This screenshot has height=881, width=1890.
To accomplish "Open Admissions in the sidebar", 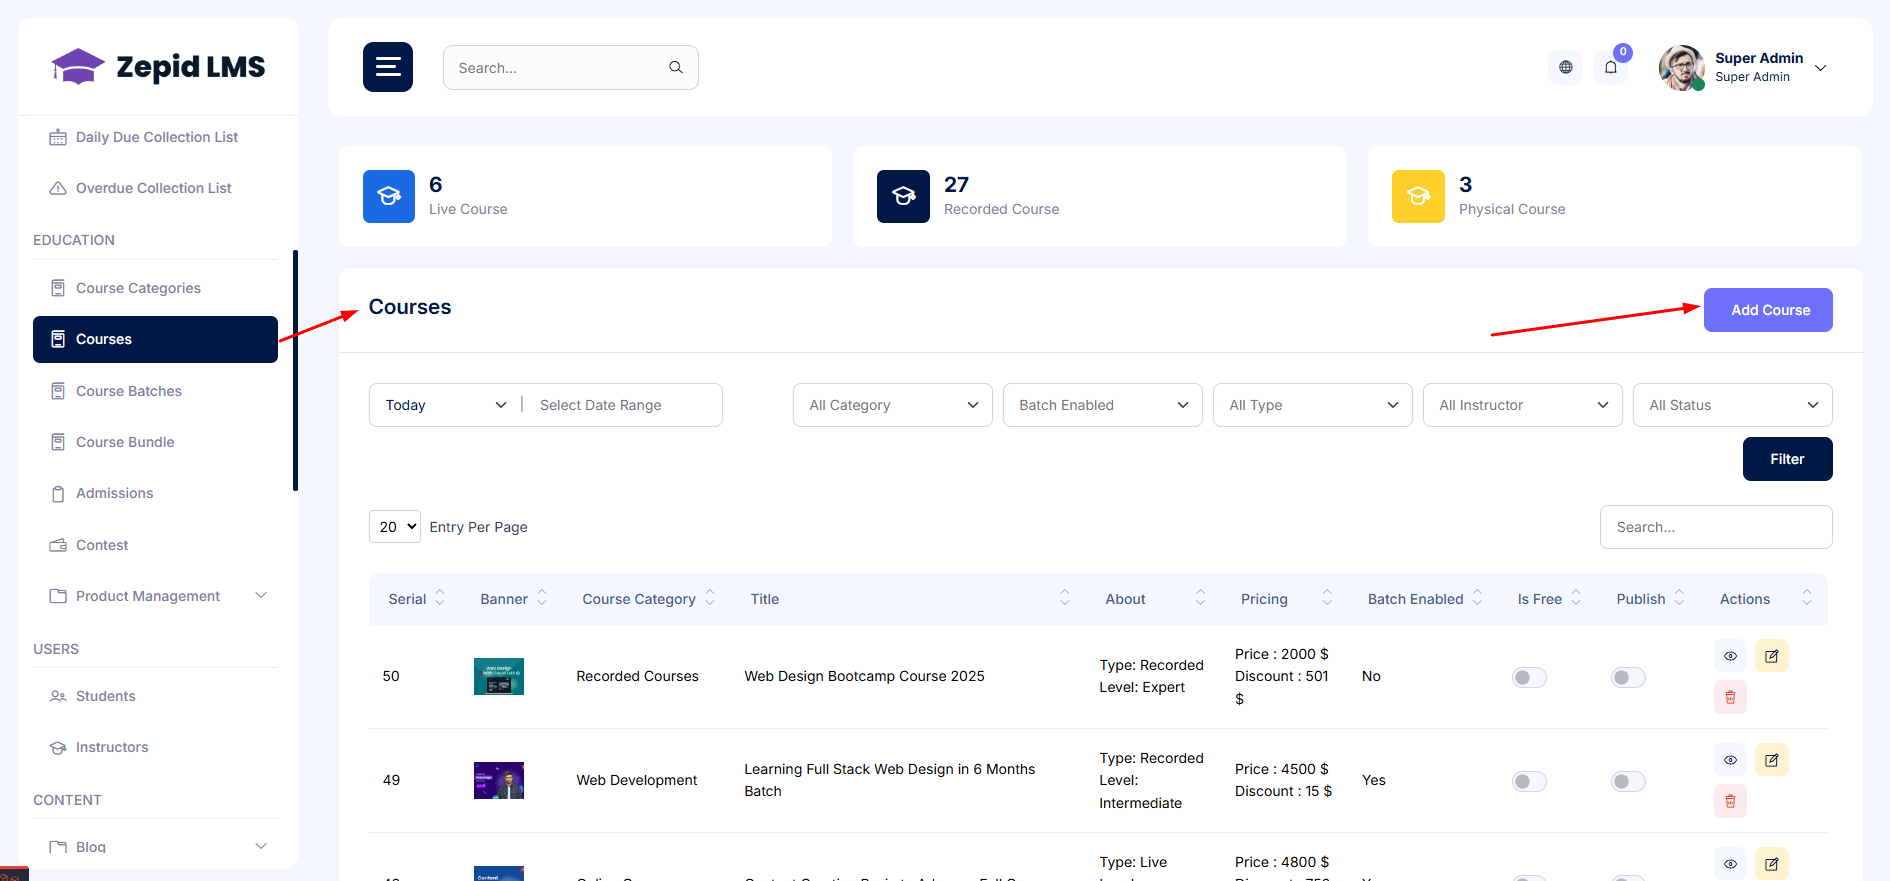I will [x=156, y=493].
